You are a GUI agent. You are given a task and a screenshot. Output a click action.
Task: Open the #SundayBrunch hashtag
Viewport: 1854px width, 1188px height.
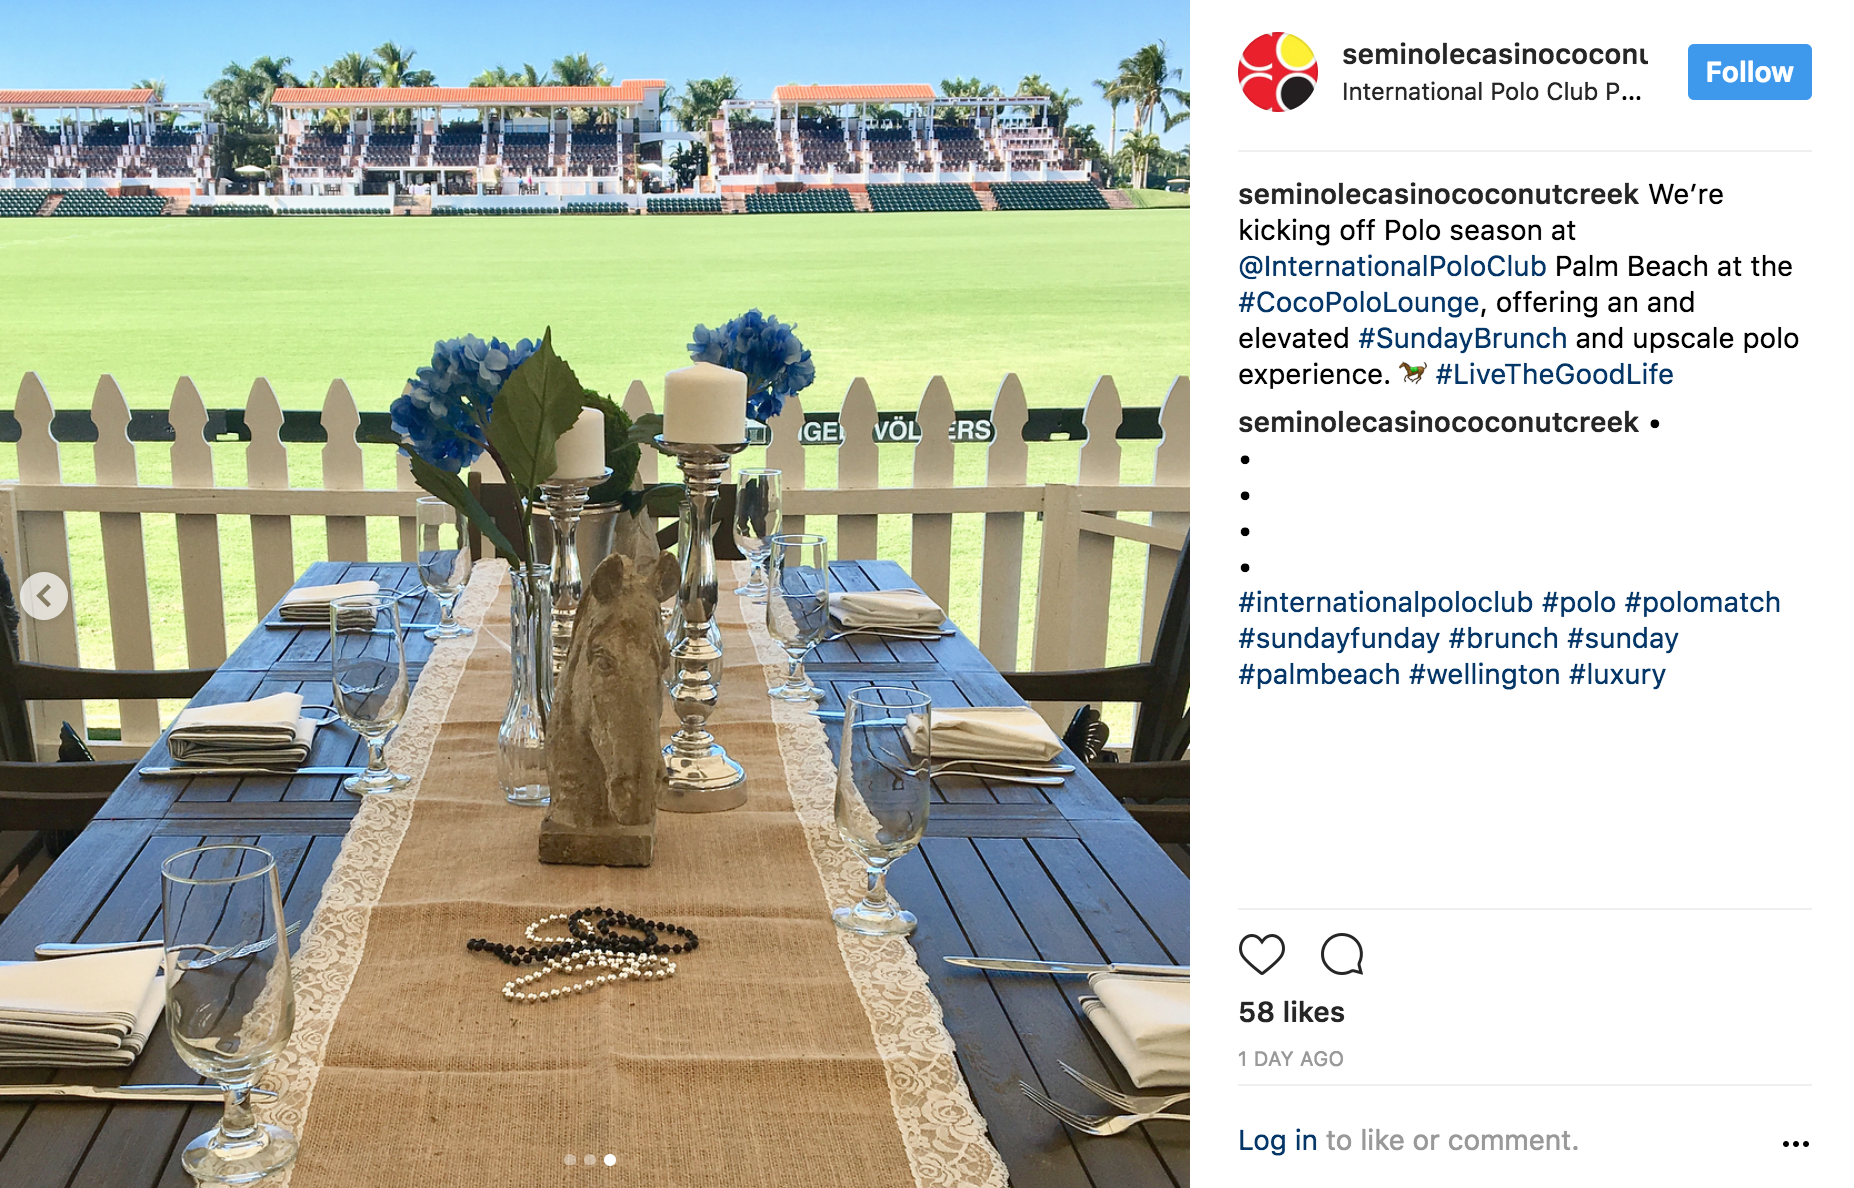click(x=1462, y=338)
